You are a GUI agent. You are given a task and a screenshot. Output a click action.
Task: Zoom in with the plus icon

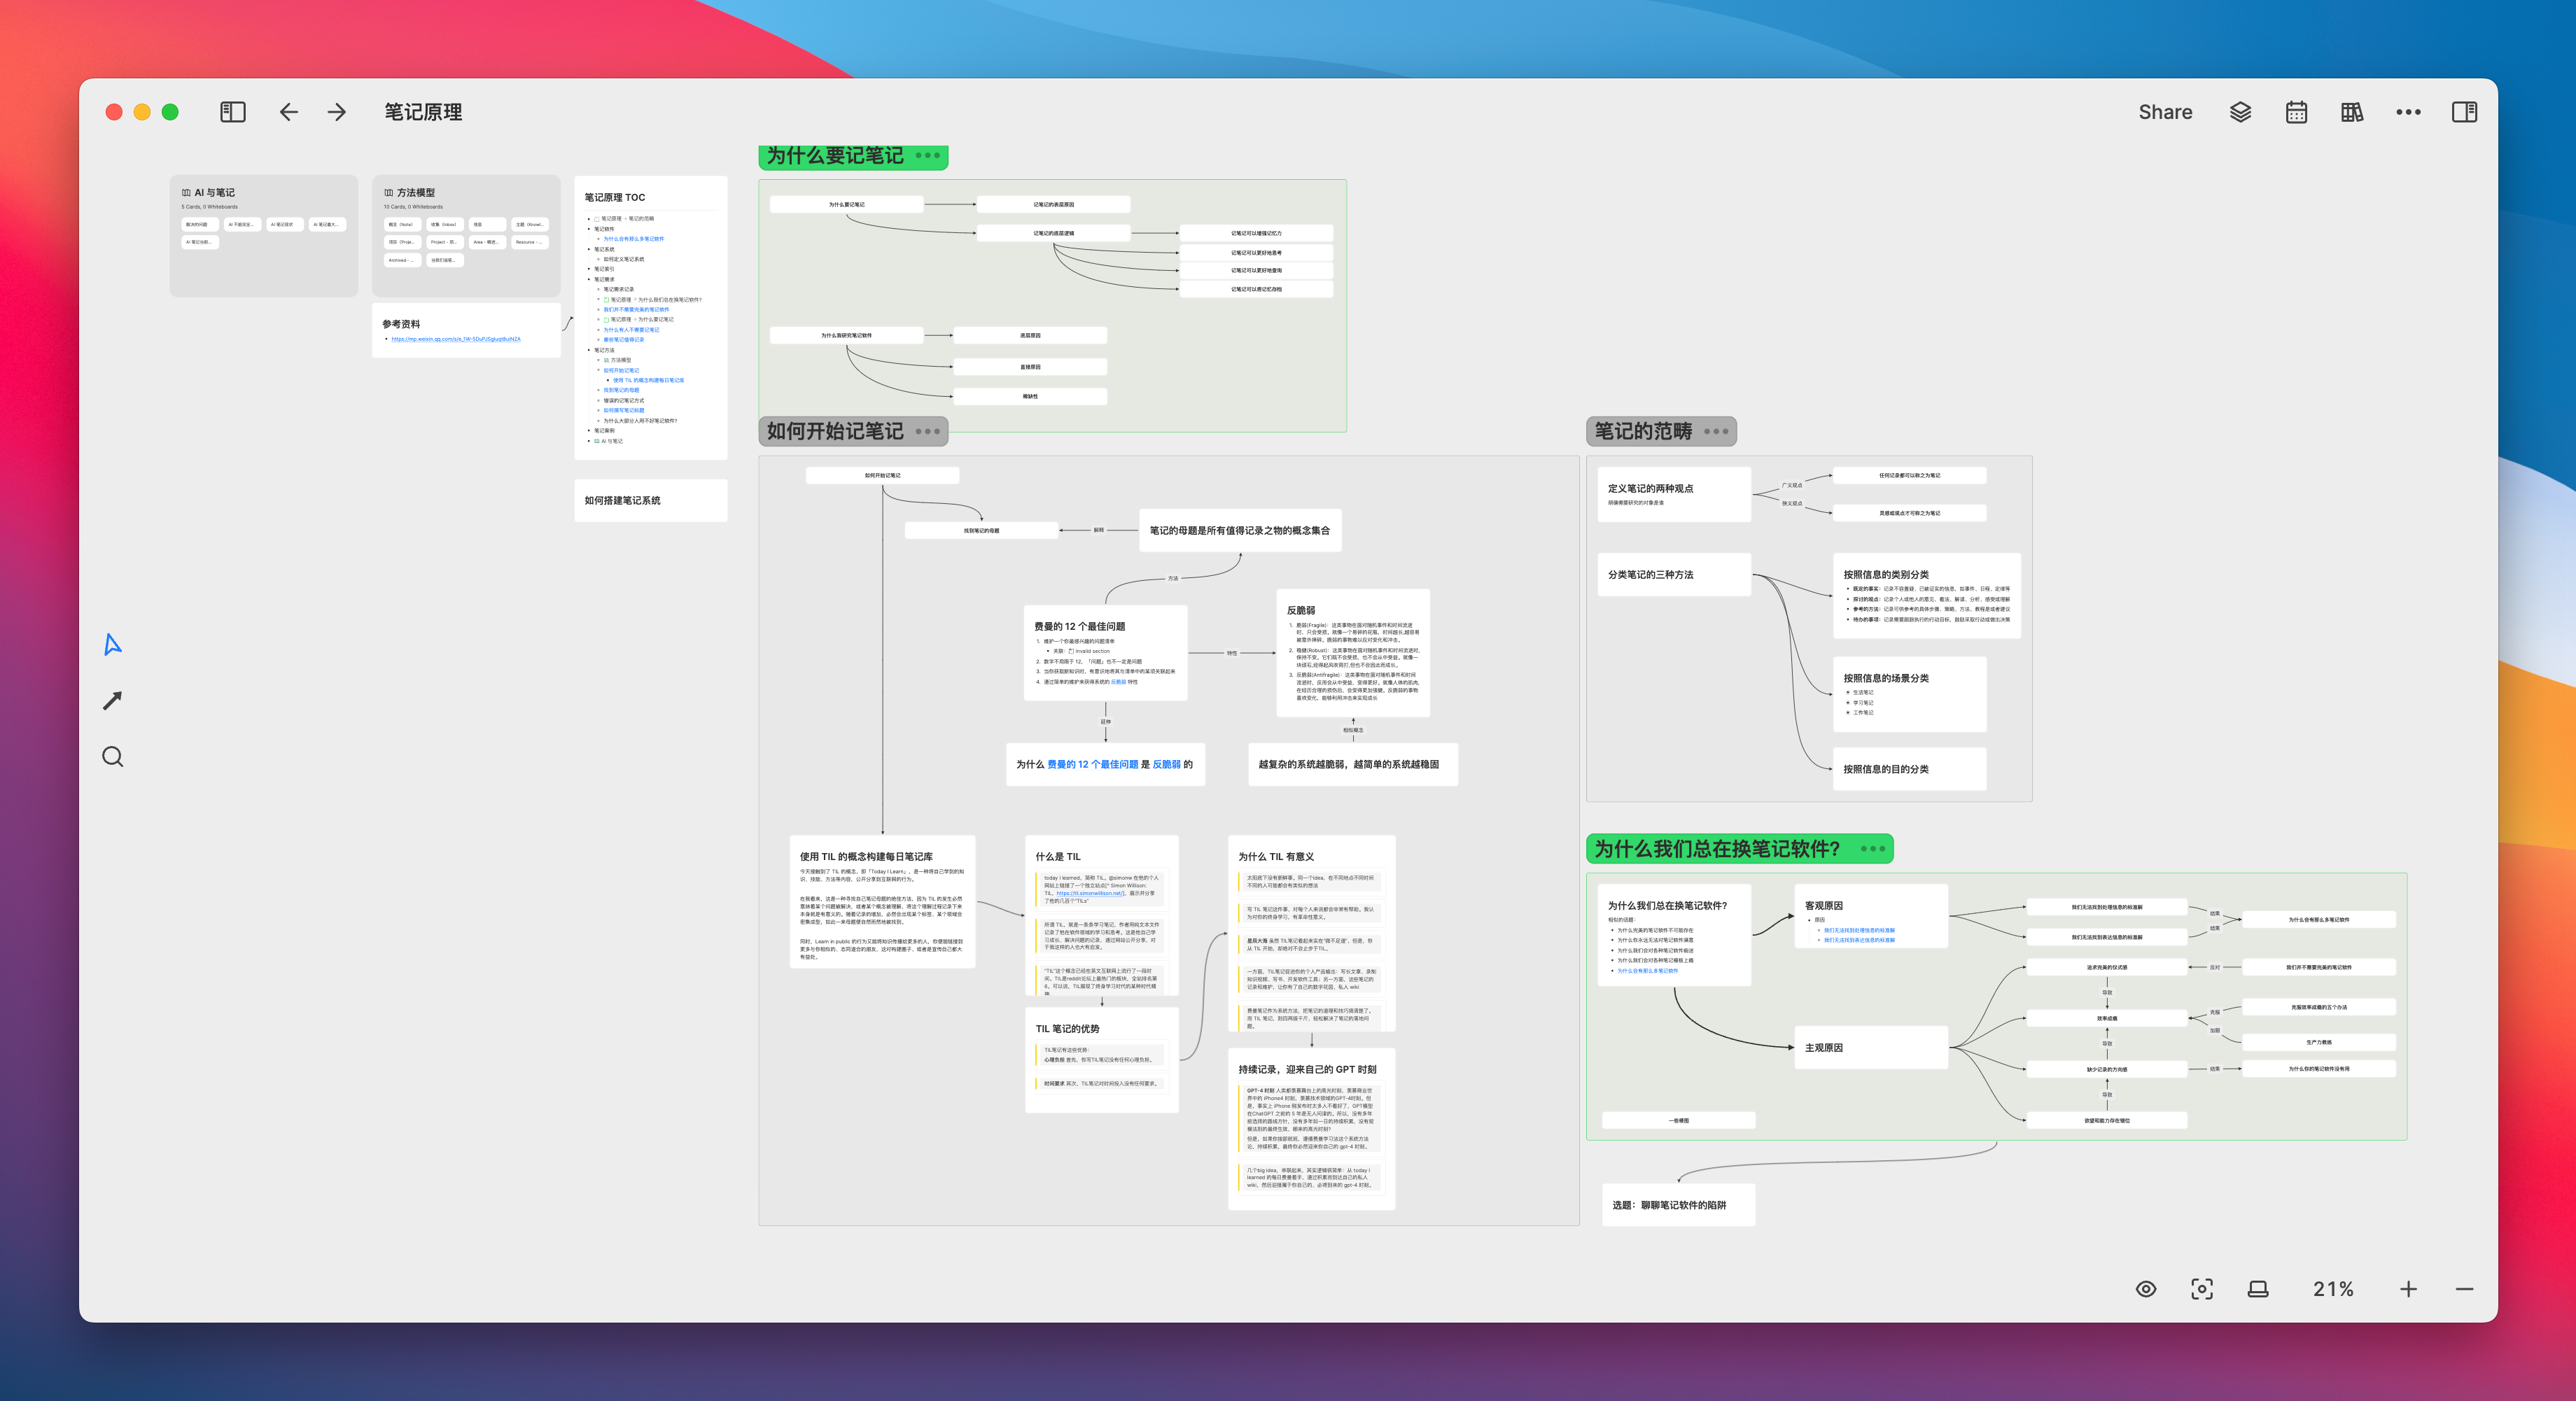coord(2408,1289)
